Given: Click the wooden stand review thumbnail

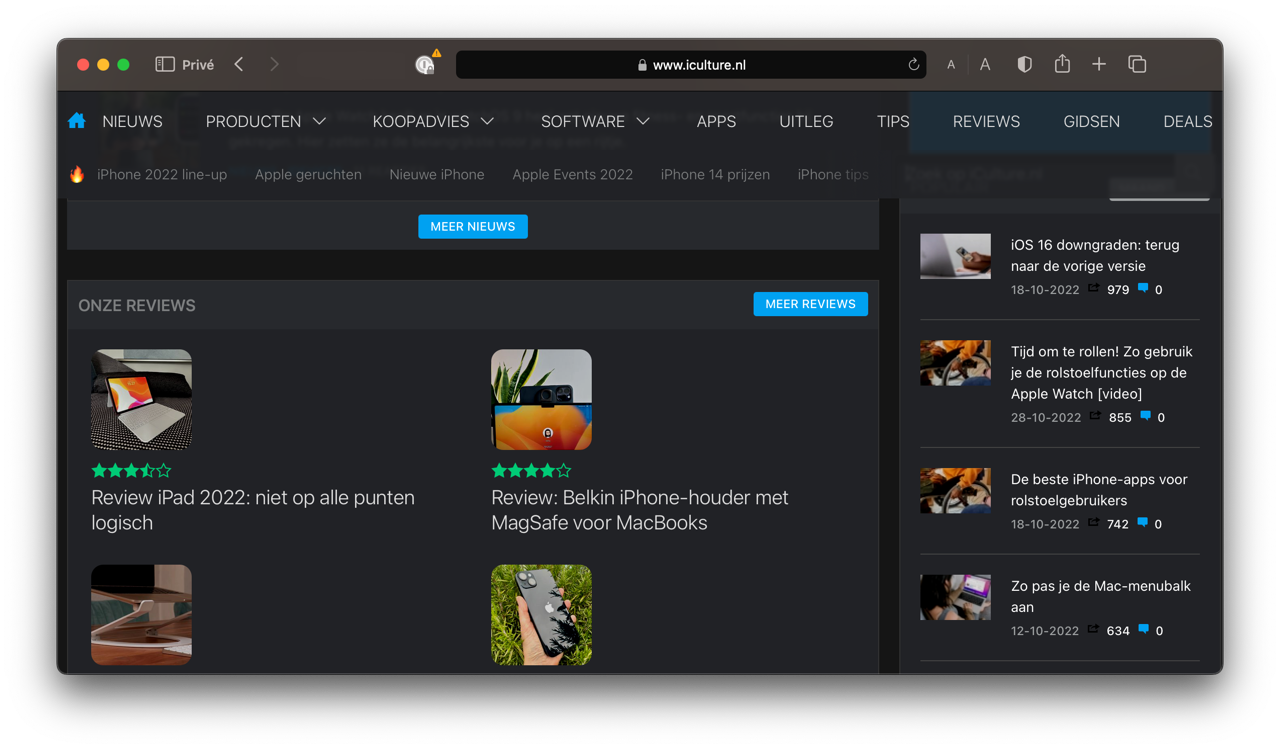Looking at the screenshot, I should (141, 614).
